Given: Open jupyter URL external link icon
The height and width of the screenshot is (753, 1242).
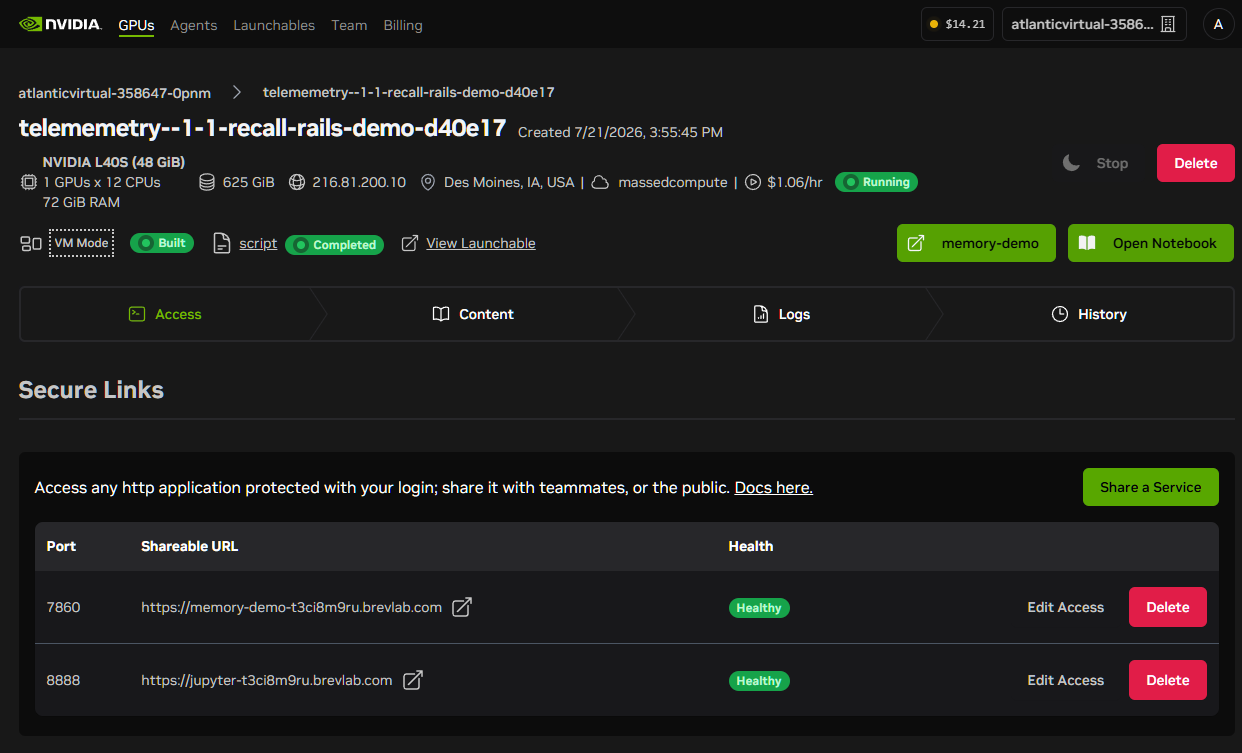Looking at the screenshot, I should (x=412, y=680).
